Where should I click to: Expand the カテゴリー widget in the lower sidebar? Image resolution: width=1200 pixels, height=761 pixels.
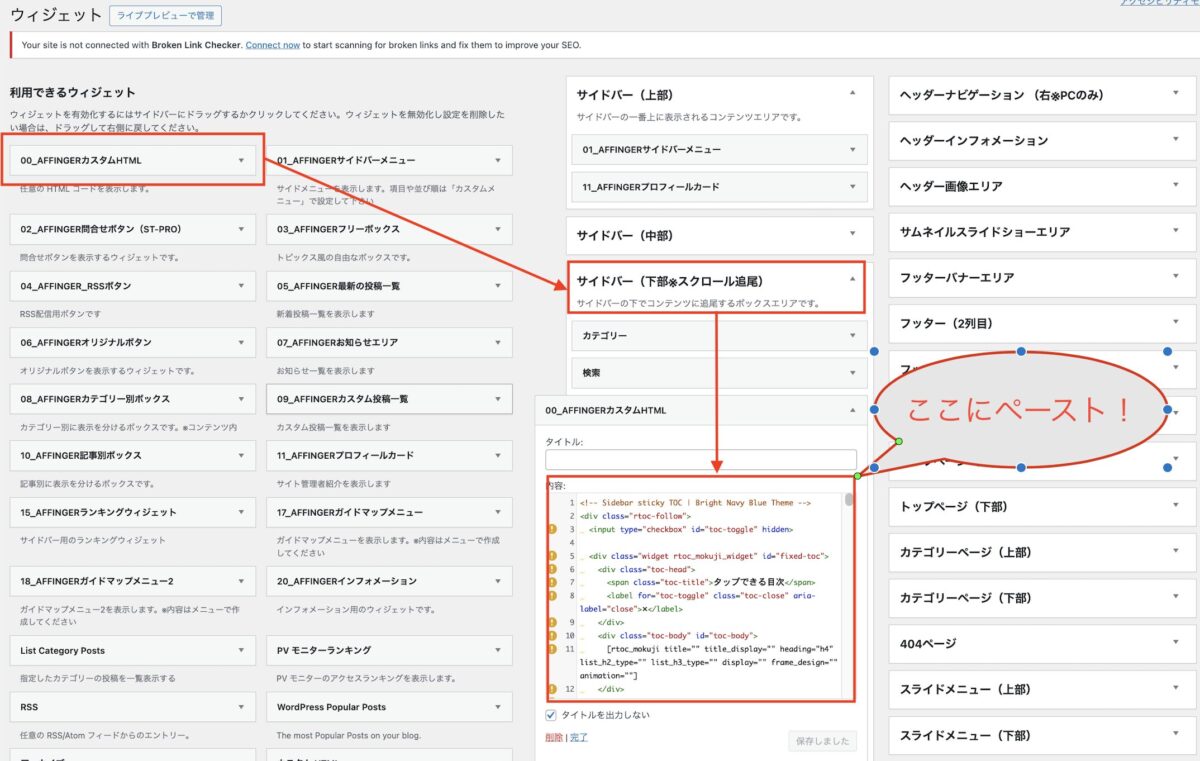(853, 336)
